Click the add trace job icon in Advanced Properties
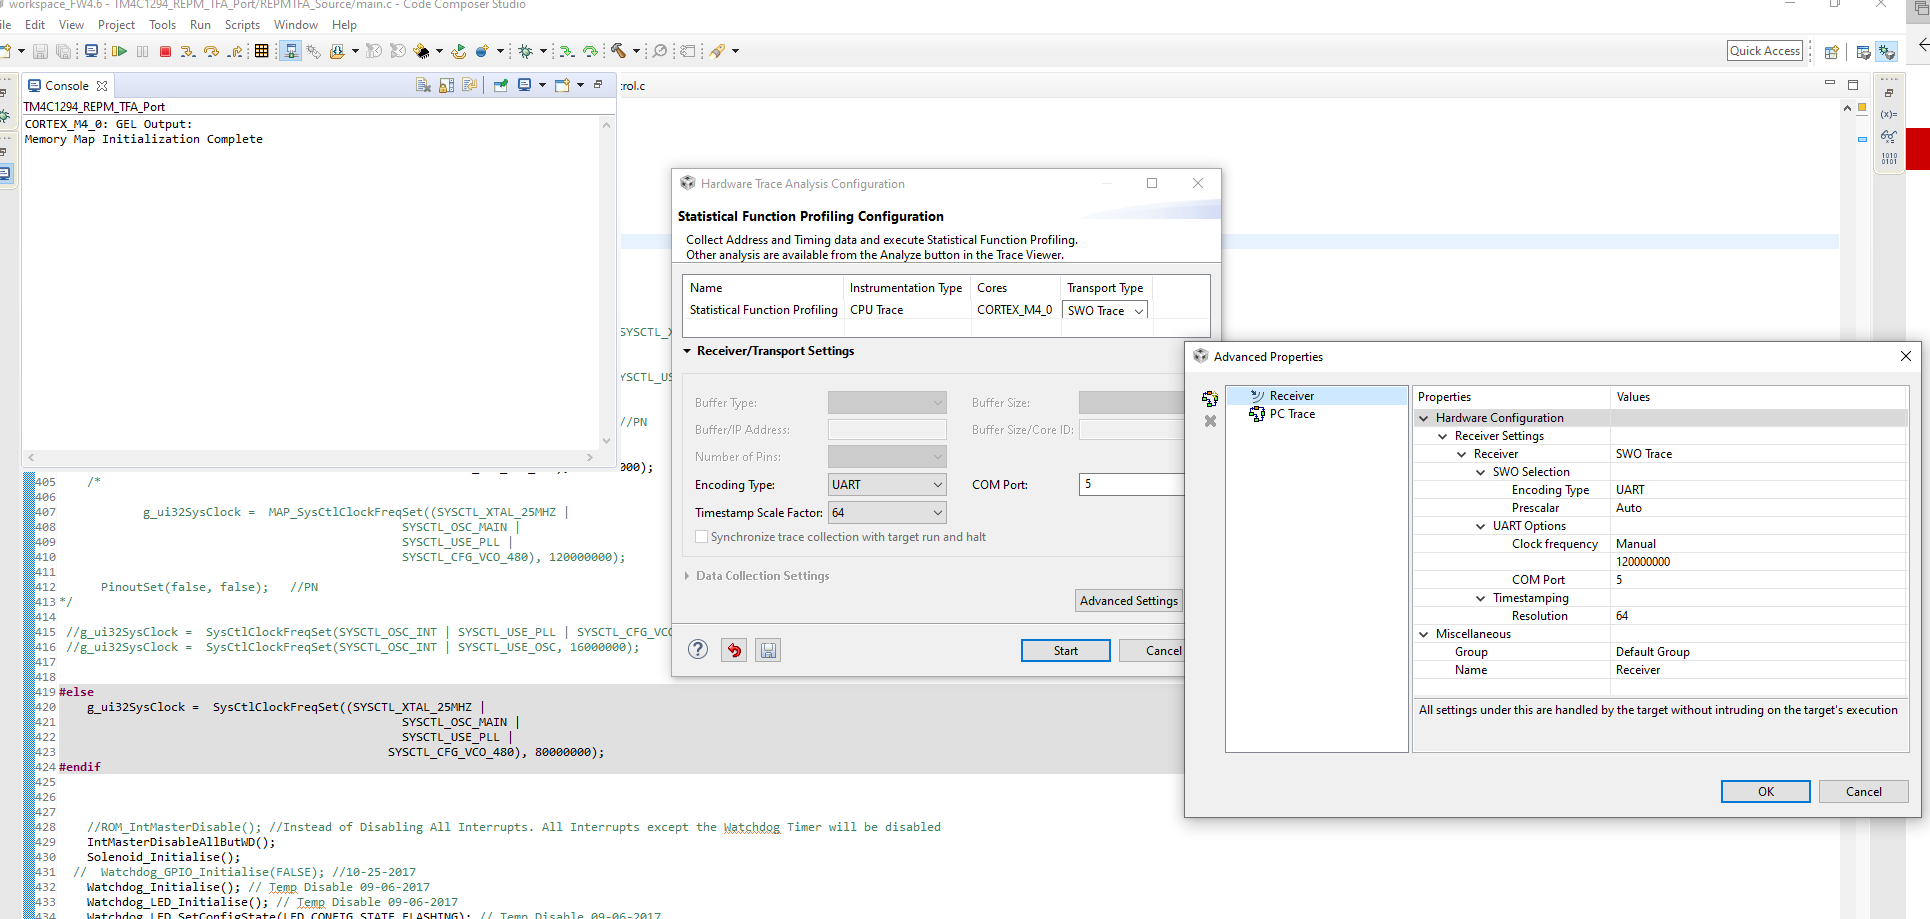This screenshot has width=1930, height=919. 1210,399
